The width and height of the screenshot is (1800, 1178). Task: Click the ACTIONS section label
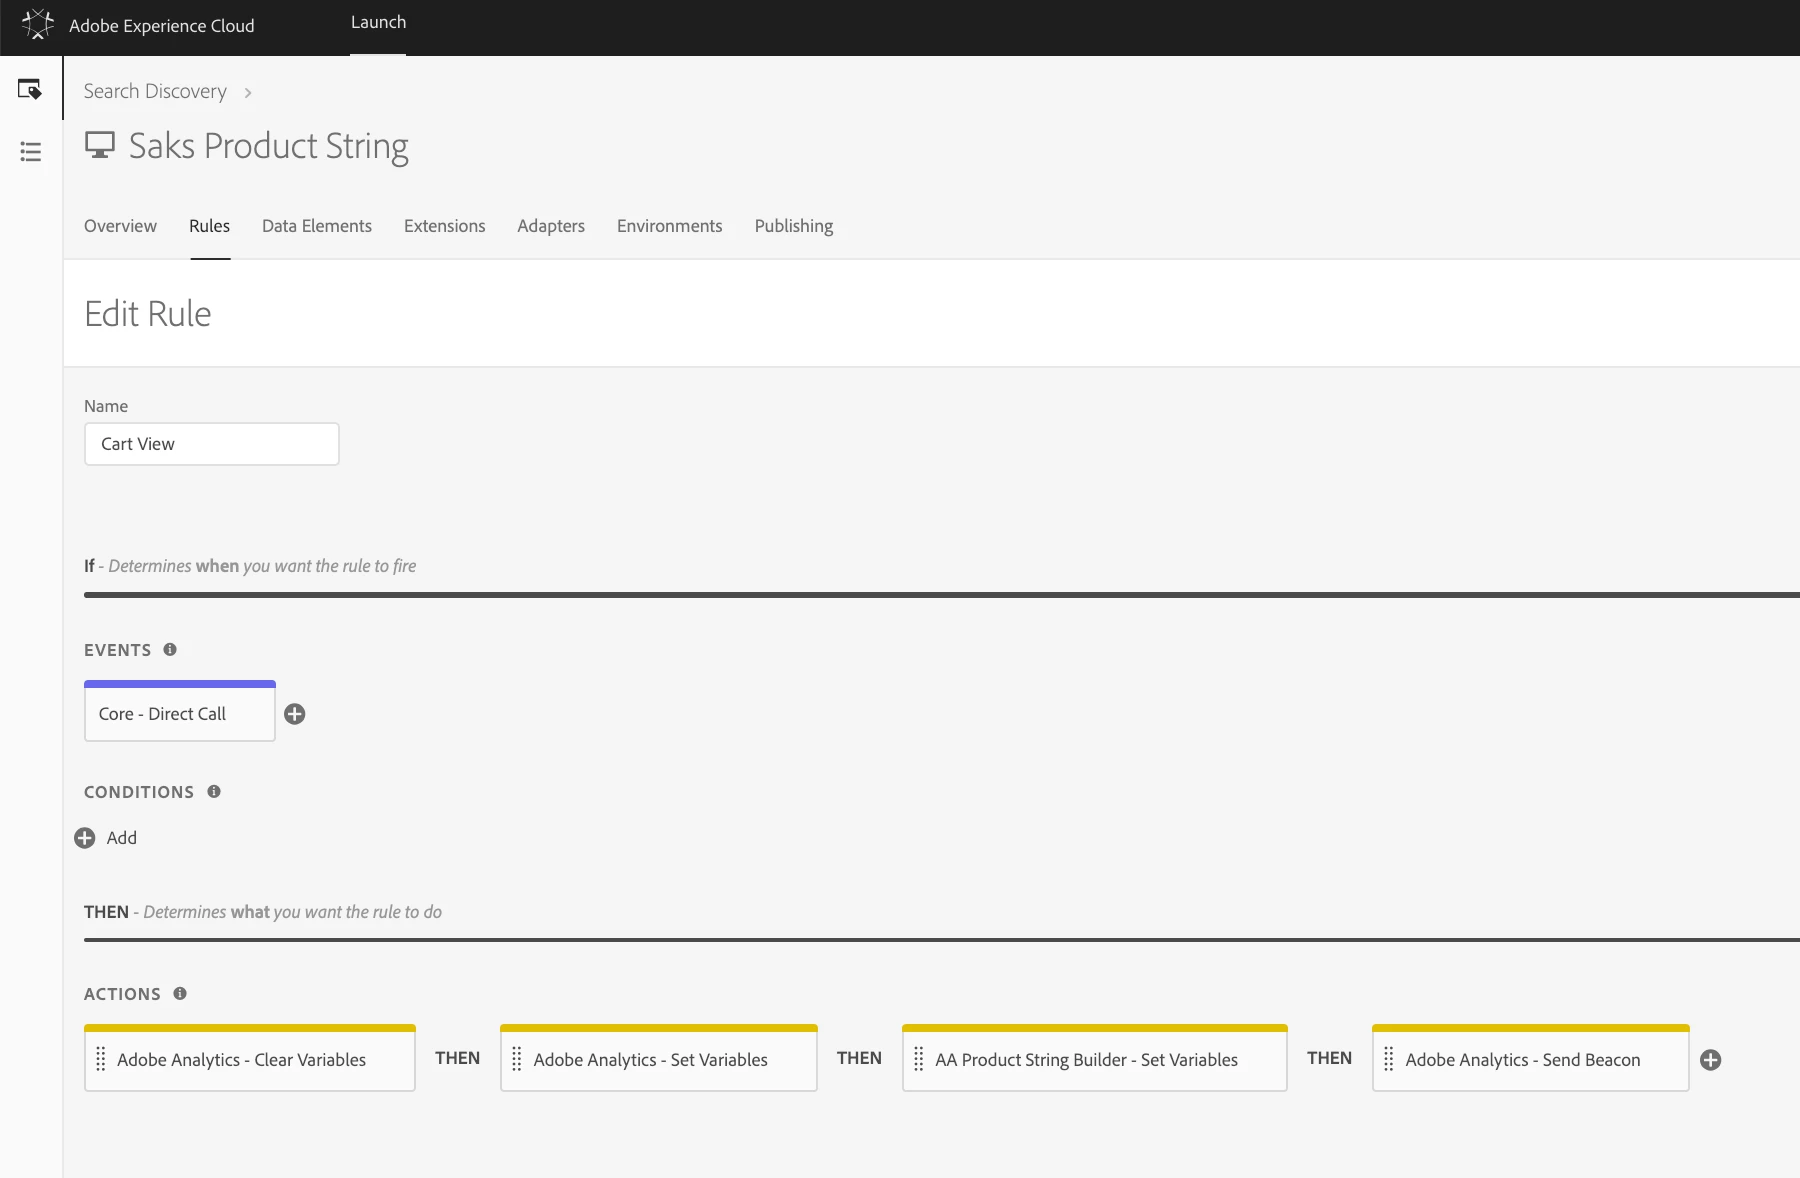tap(122, 994)
